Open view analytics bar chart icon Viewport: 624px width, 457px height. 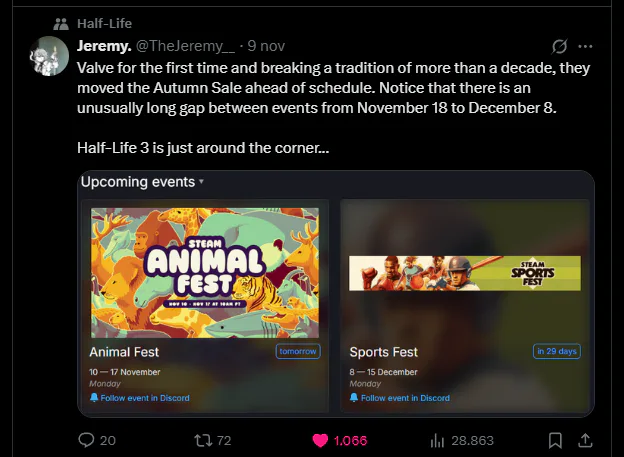(x=437, y=440)
